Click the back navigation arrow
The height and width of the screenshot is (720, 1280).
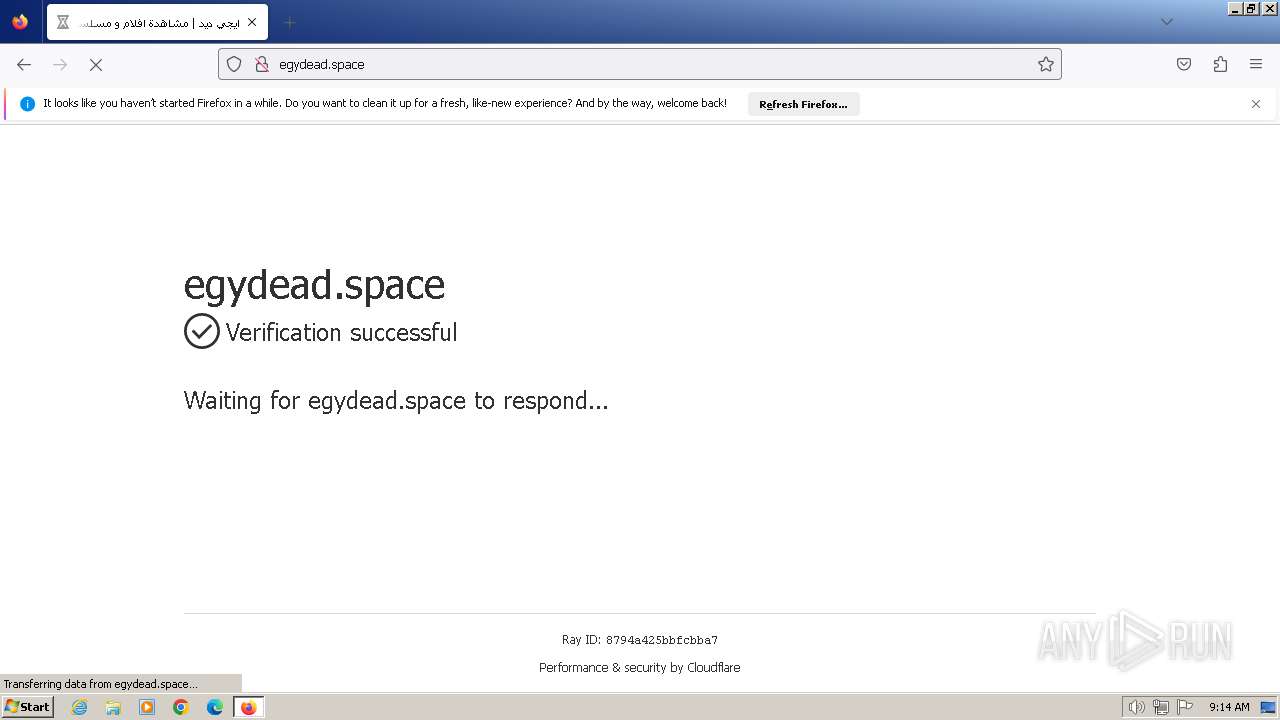pyautogui.click(x=24, y=64)
